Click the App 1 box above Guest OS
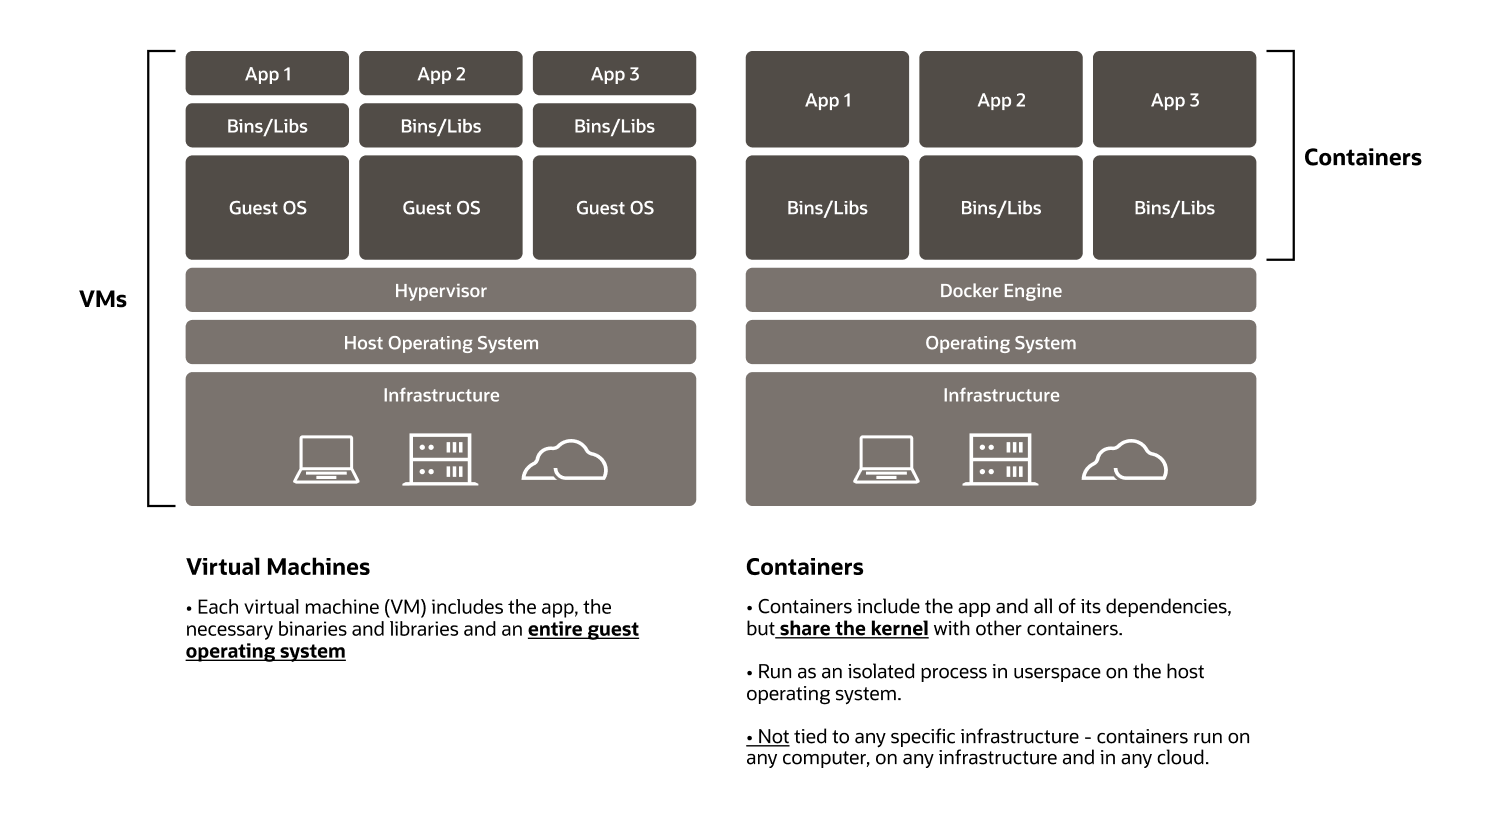The width and height of the screenshot is (1500, 824). [267, 73]
